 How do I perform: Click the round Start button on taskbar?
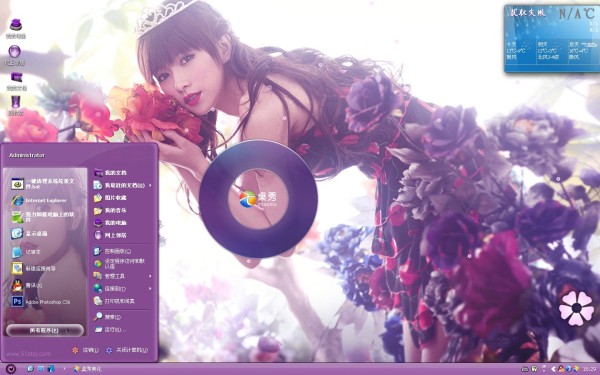(x=11, y=369)
